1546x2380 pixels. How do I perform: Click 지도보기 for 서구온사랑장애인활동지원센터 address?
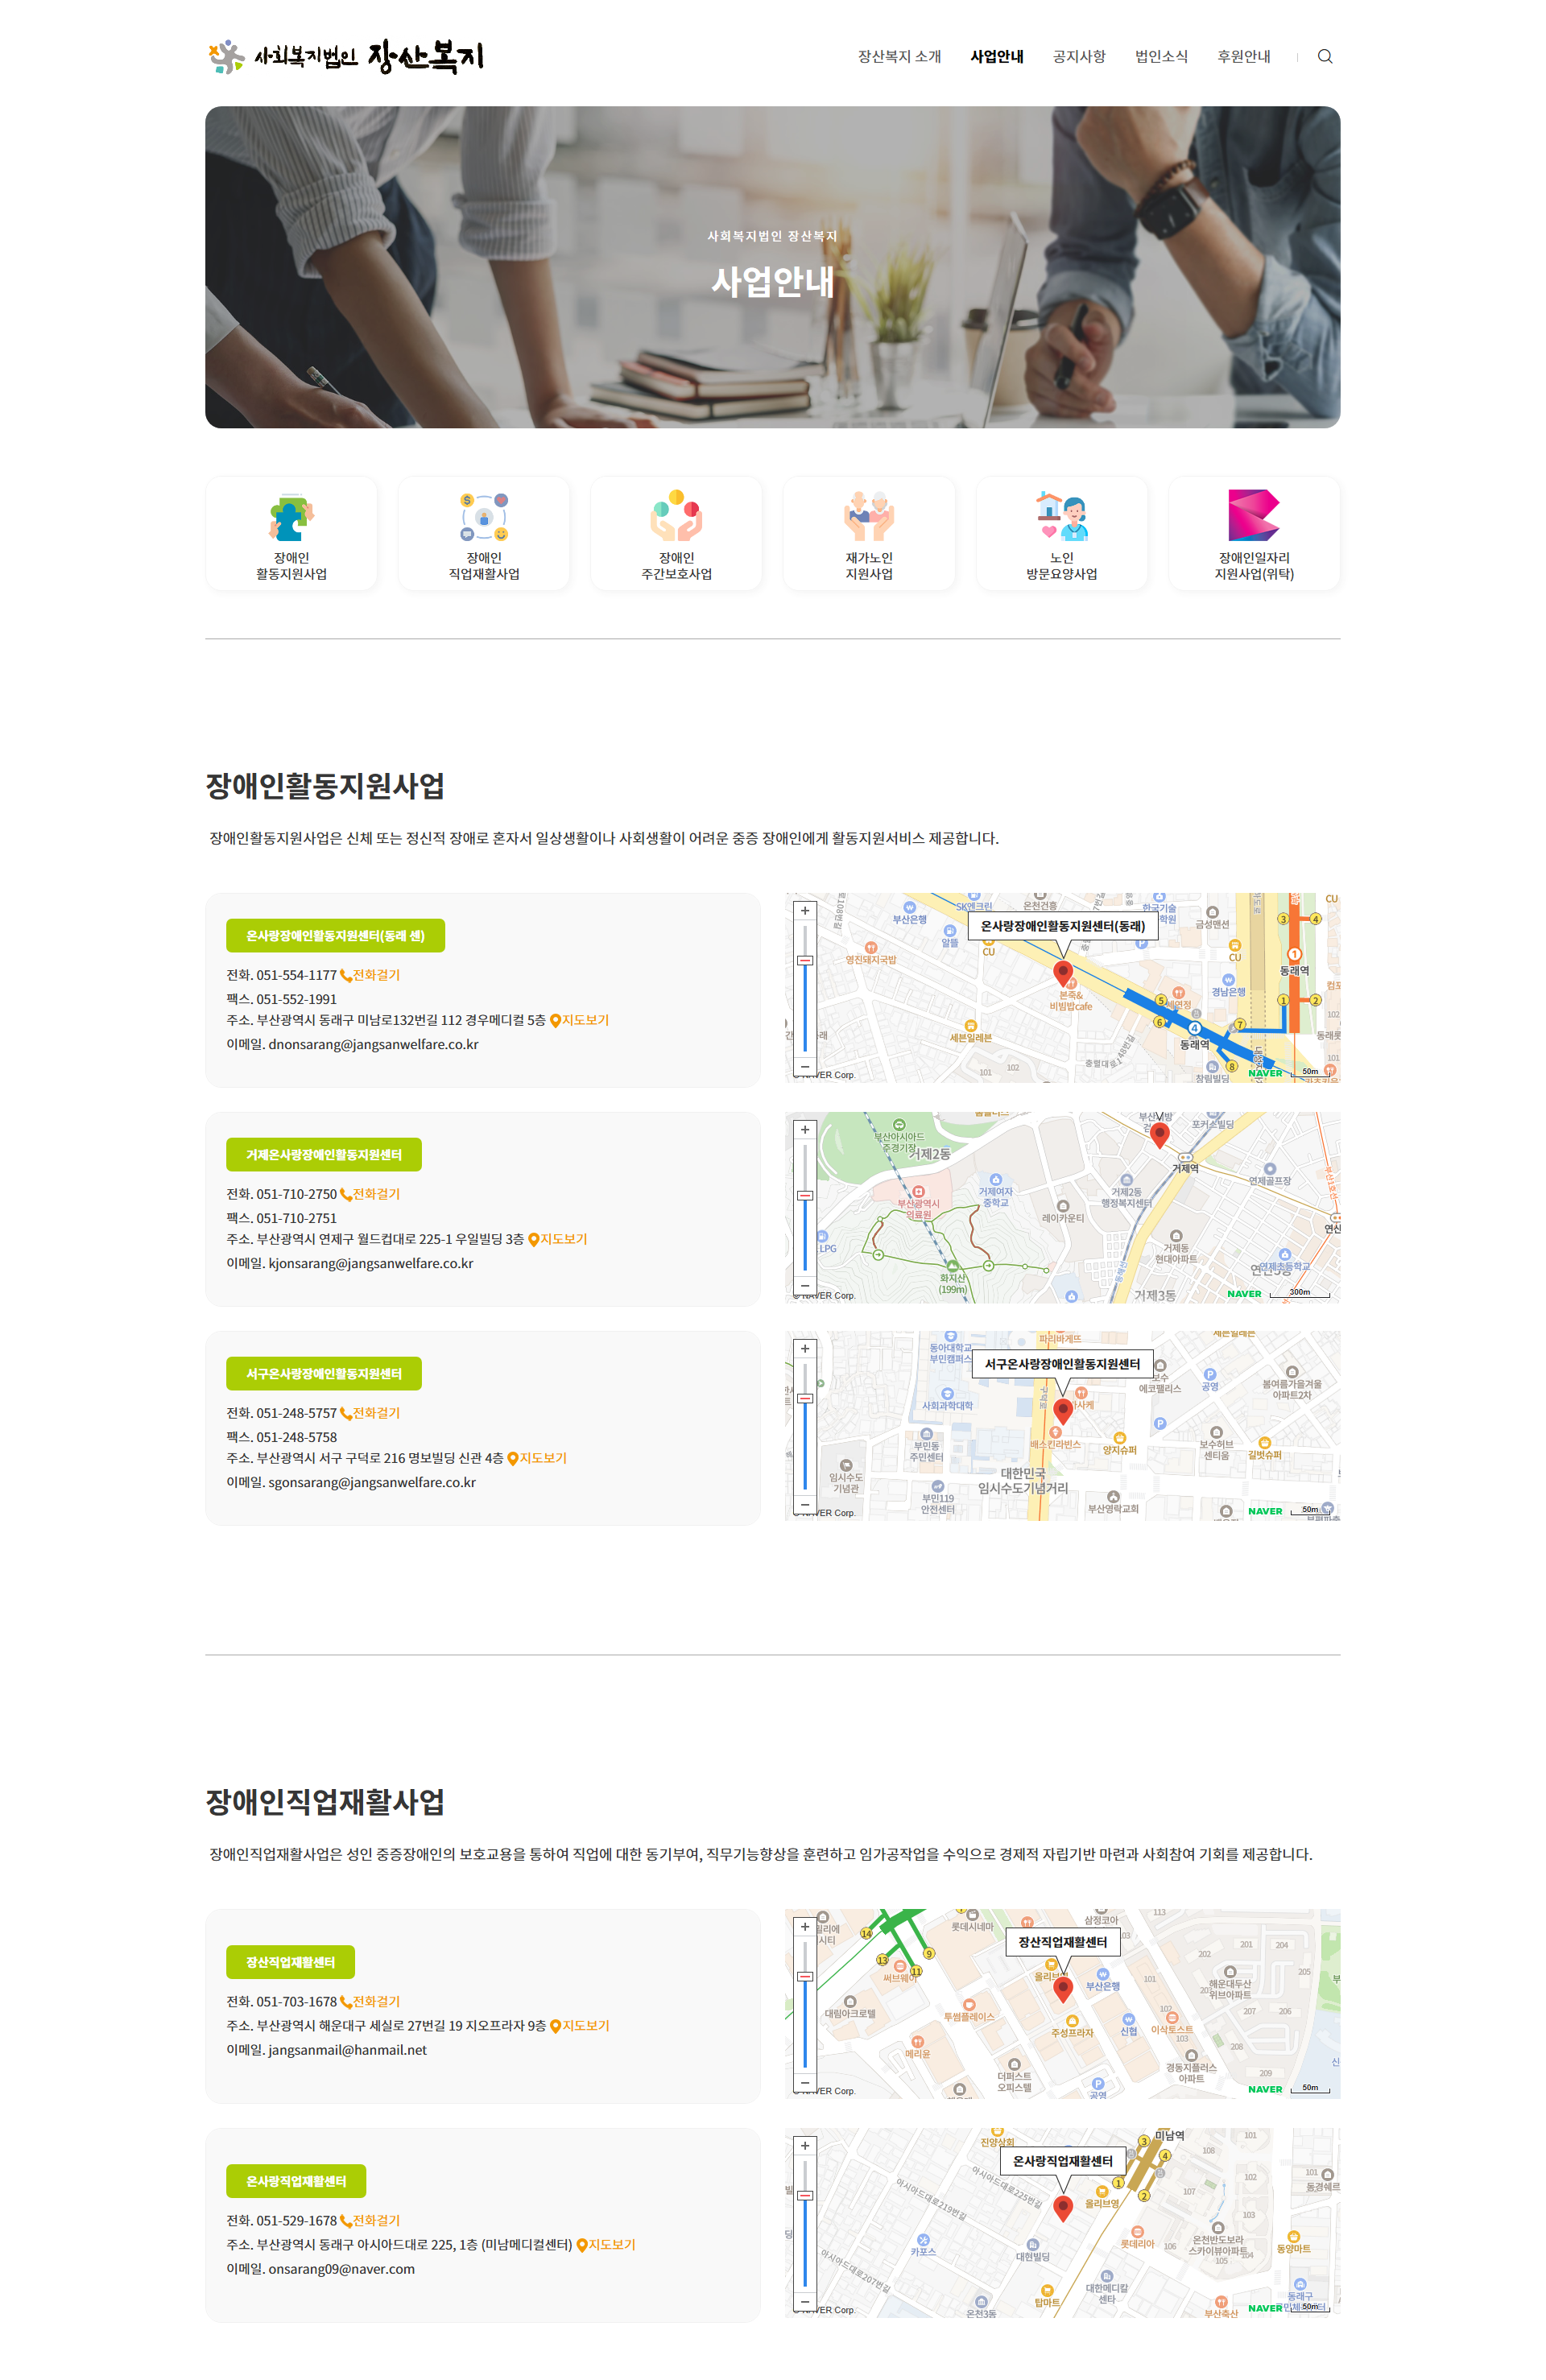tap(538, 1458)
